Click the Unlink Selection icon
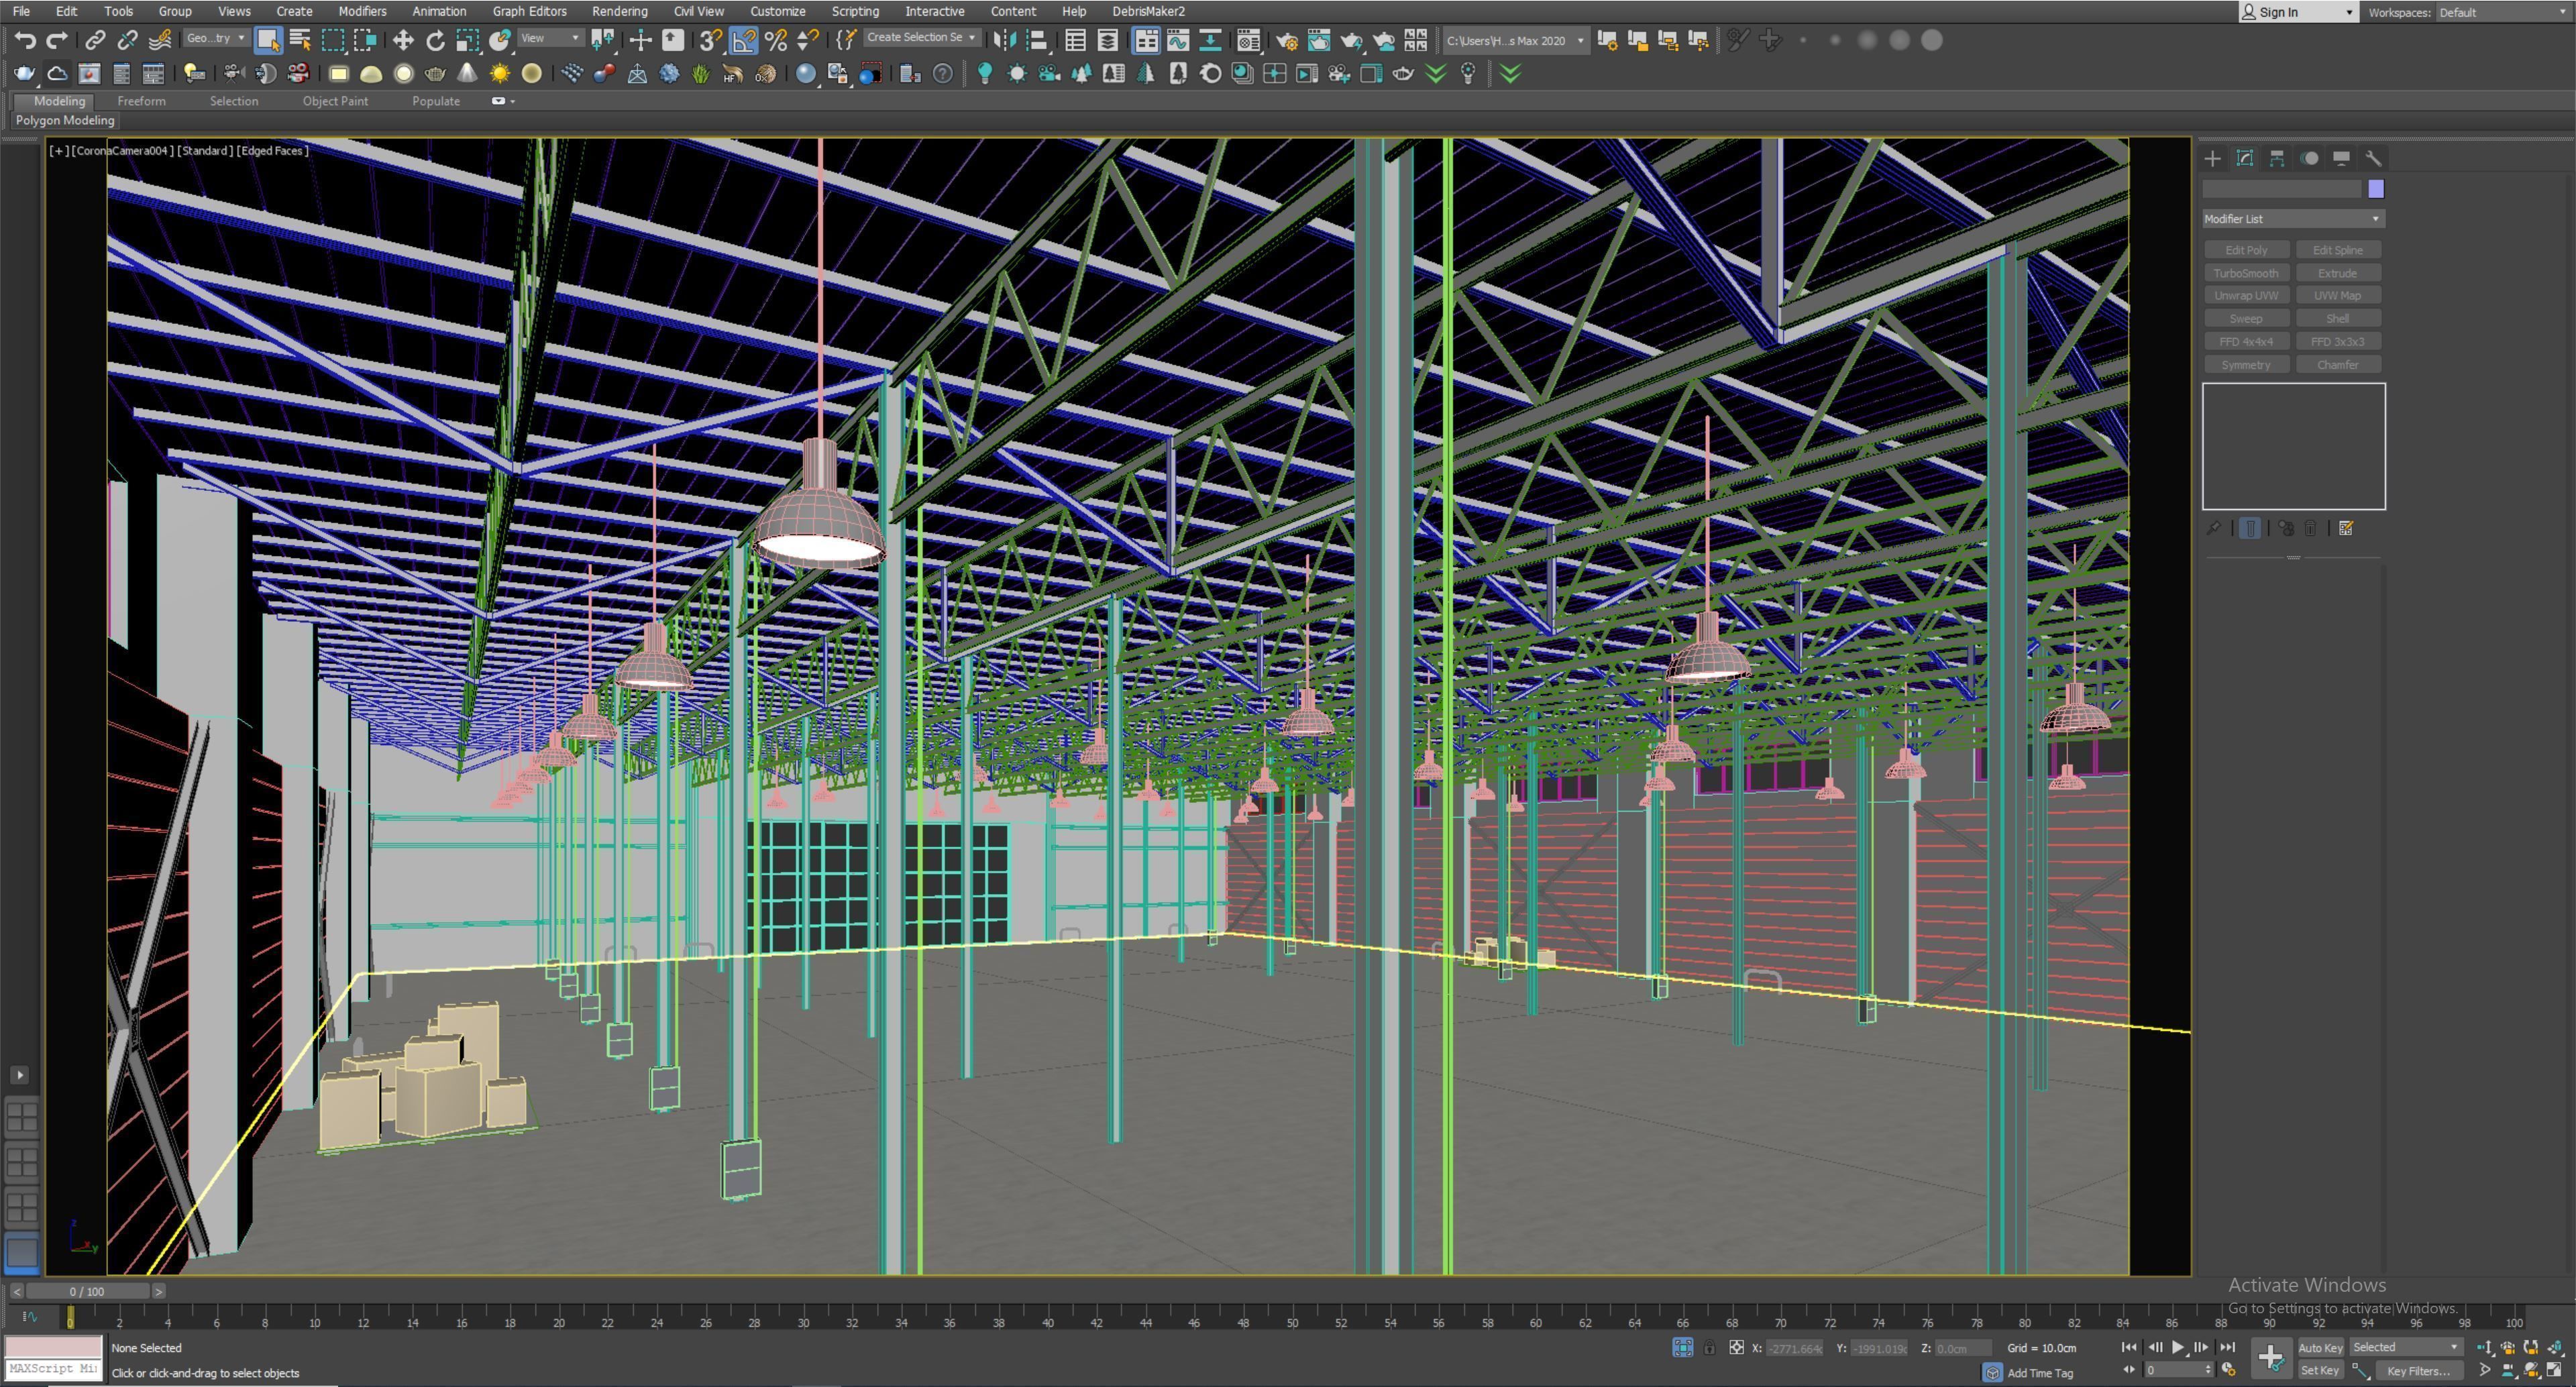2576x1387 pixels. pos(127,40)
